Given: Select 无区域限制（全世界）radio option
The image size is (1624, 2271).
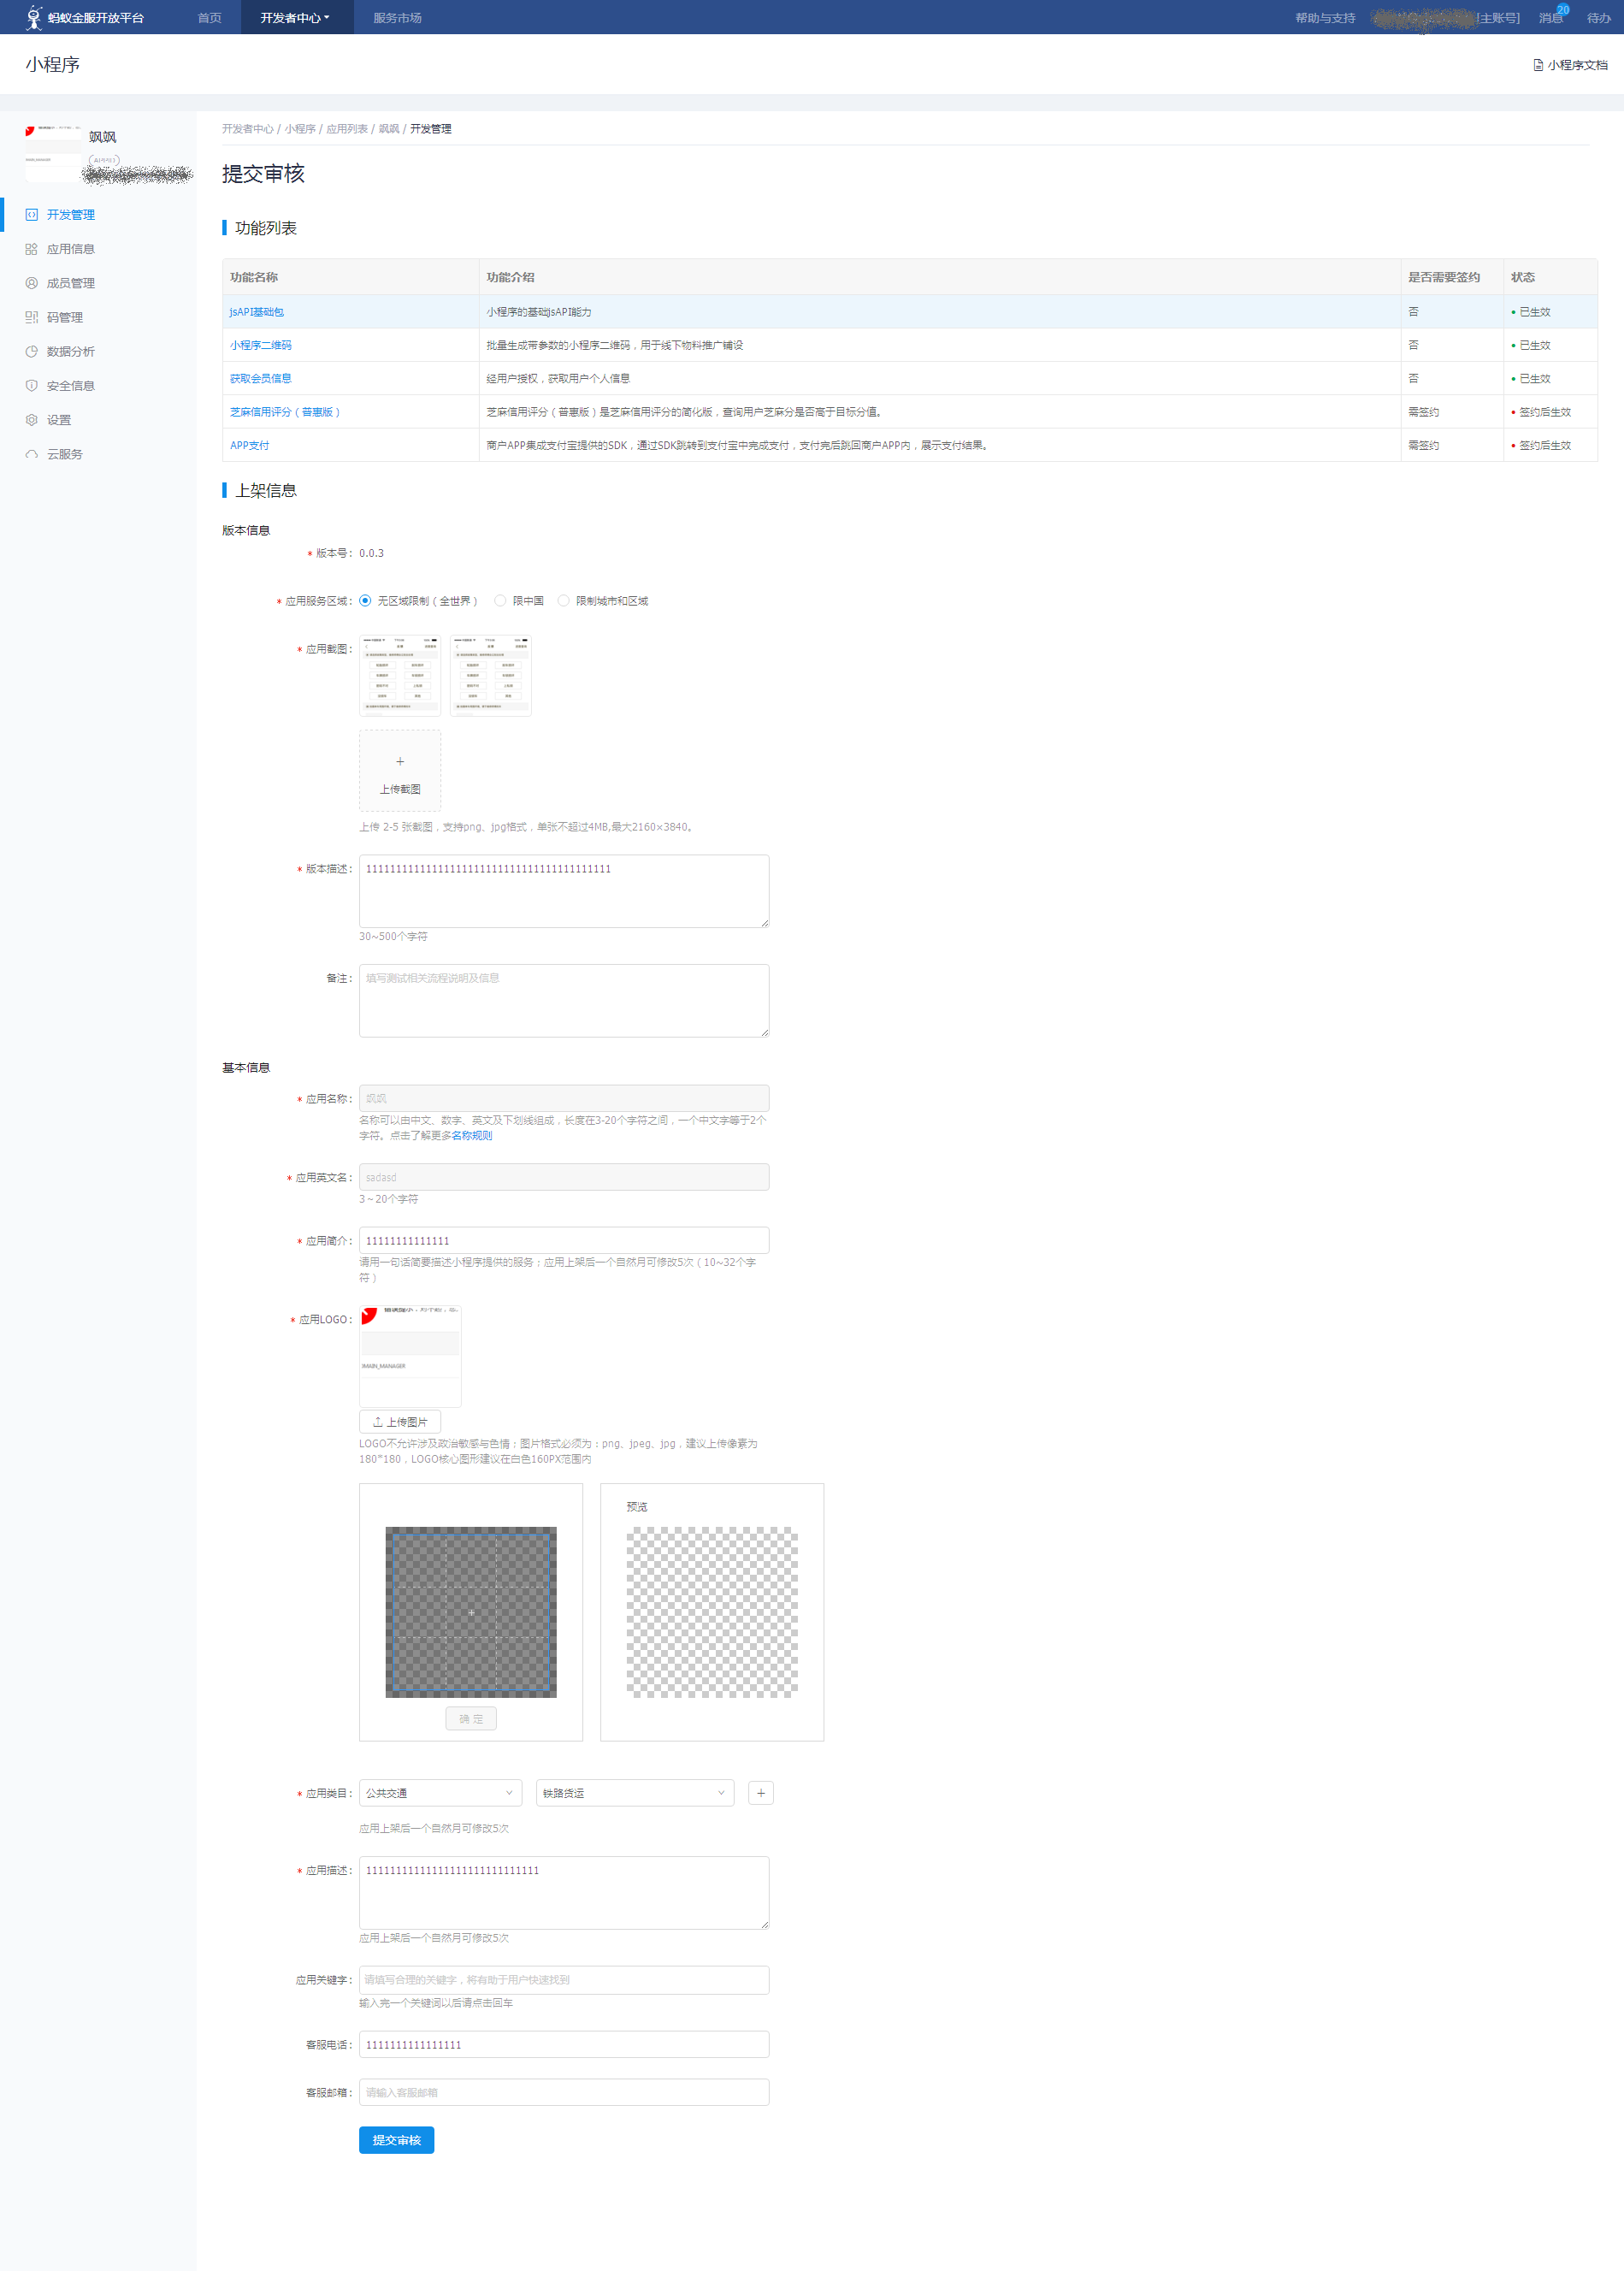Looking at the screenshot, I should pos(365,601).
